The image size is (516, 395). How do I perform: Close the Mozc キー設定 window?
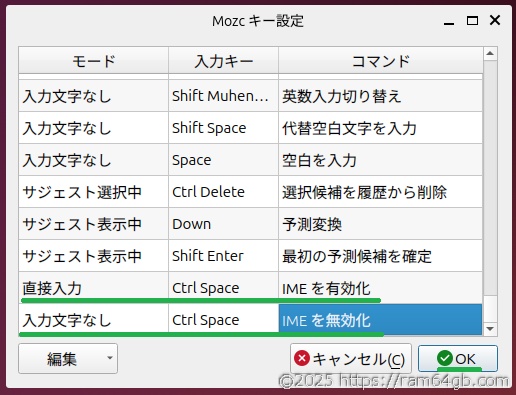495,20
